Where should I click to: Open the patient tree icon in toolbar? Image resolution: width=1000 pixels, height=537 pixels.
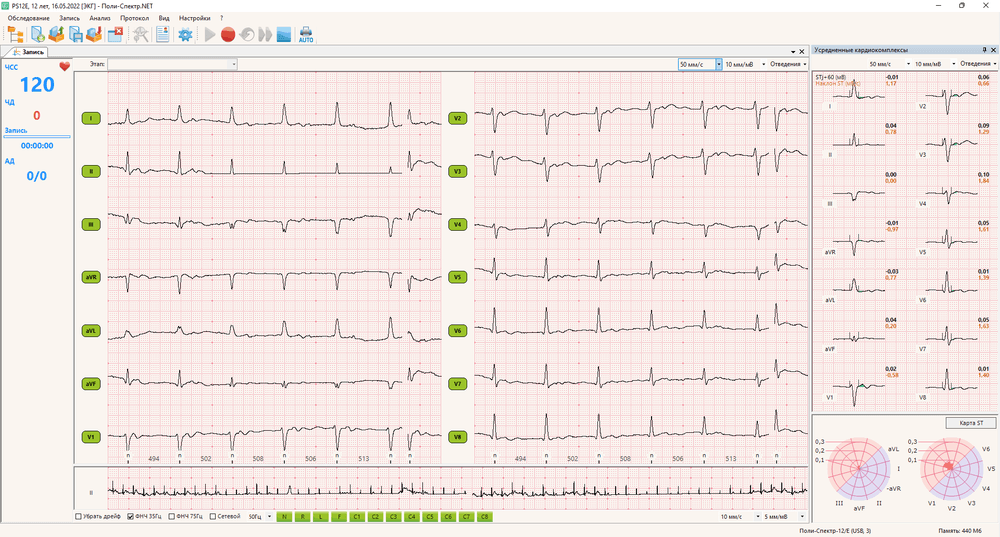(15, 34)
